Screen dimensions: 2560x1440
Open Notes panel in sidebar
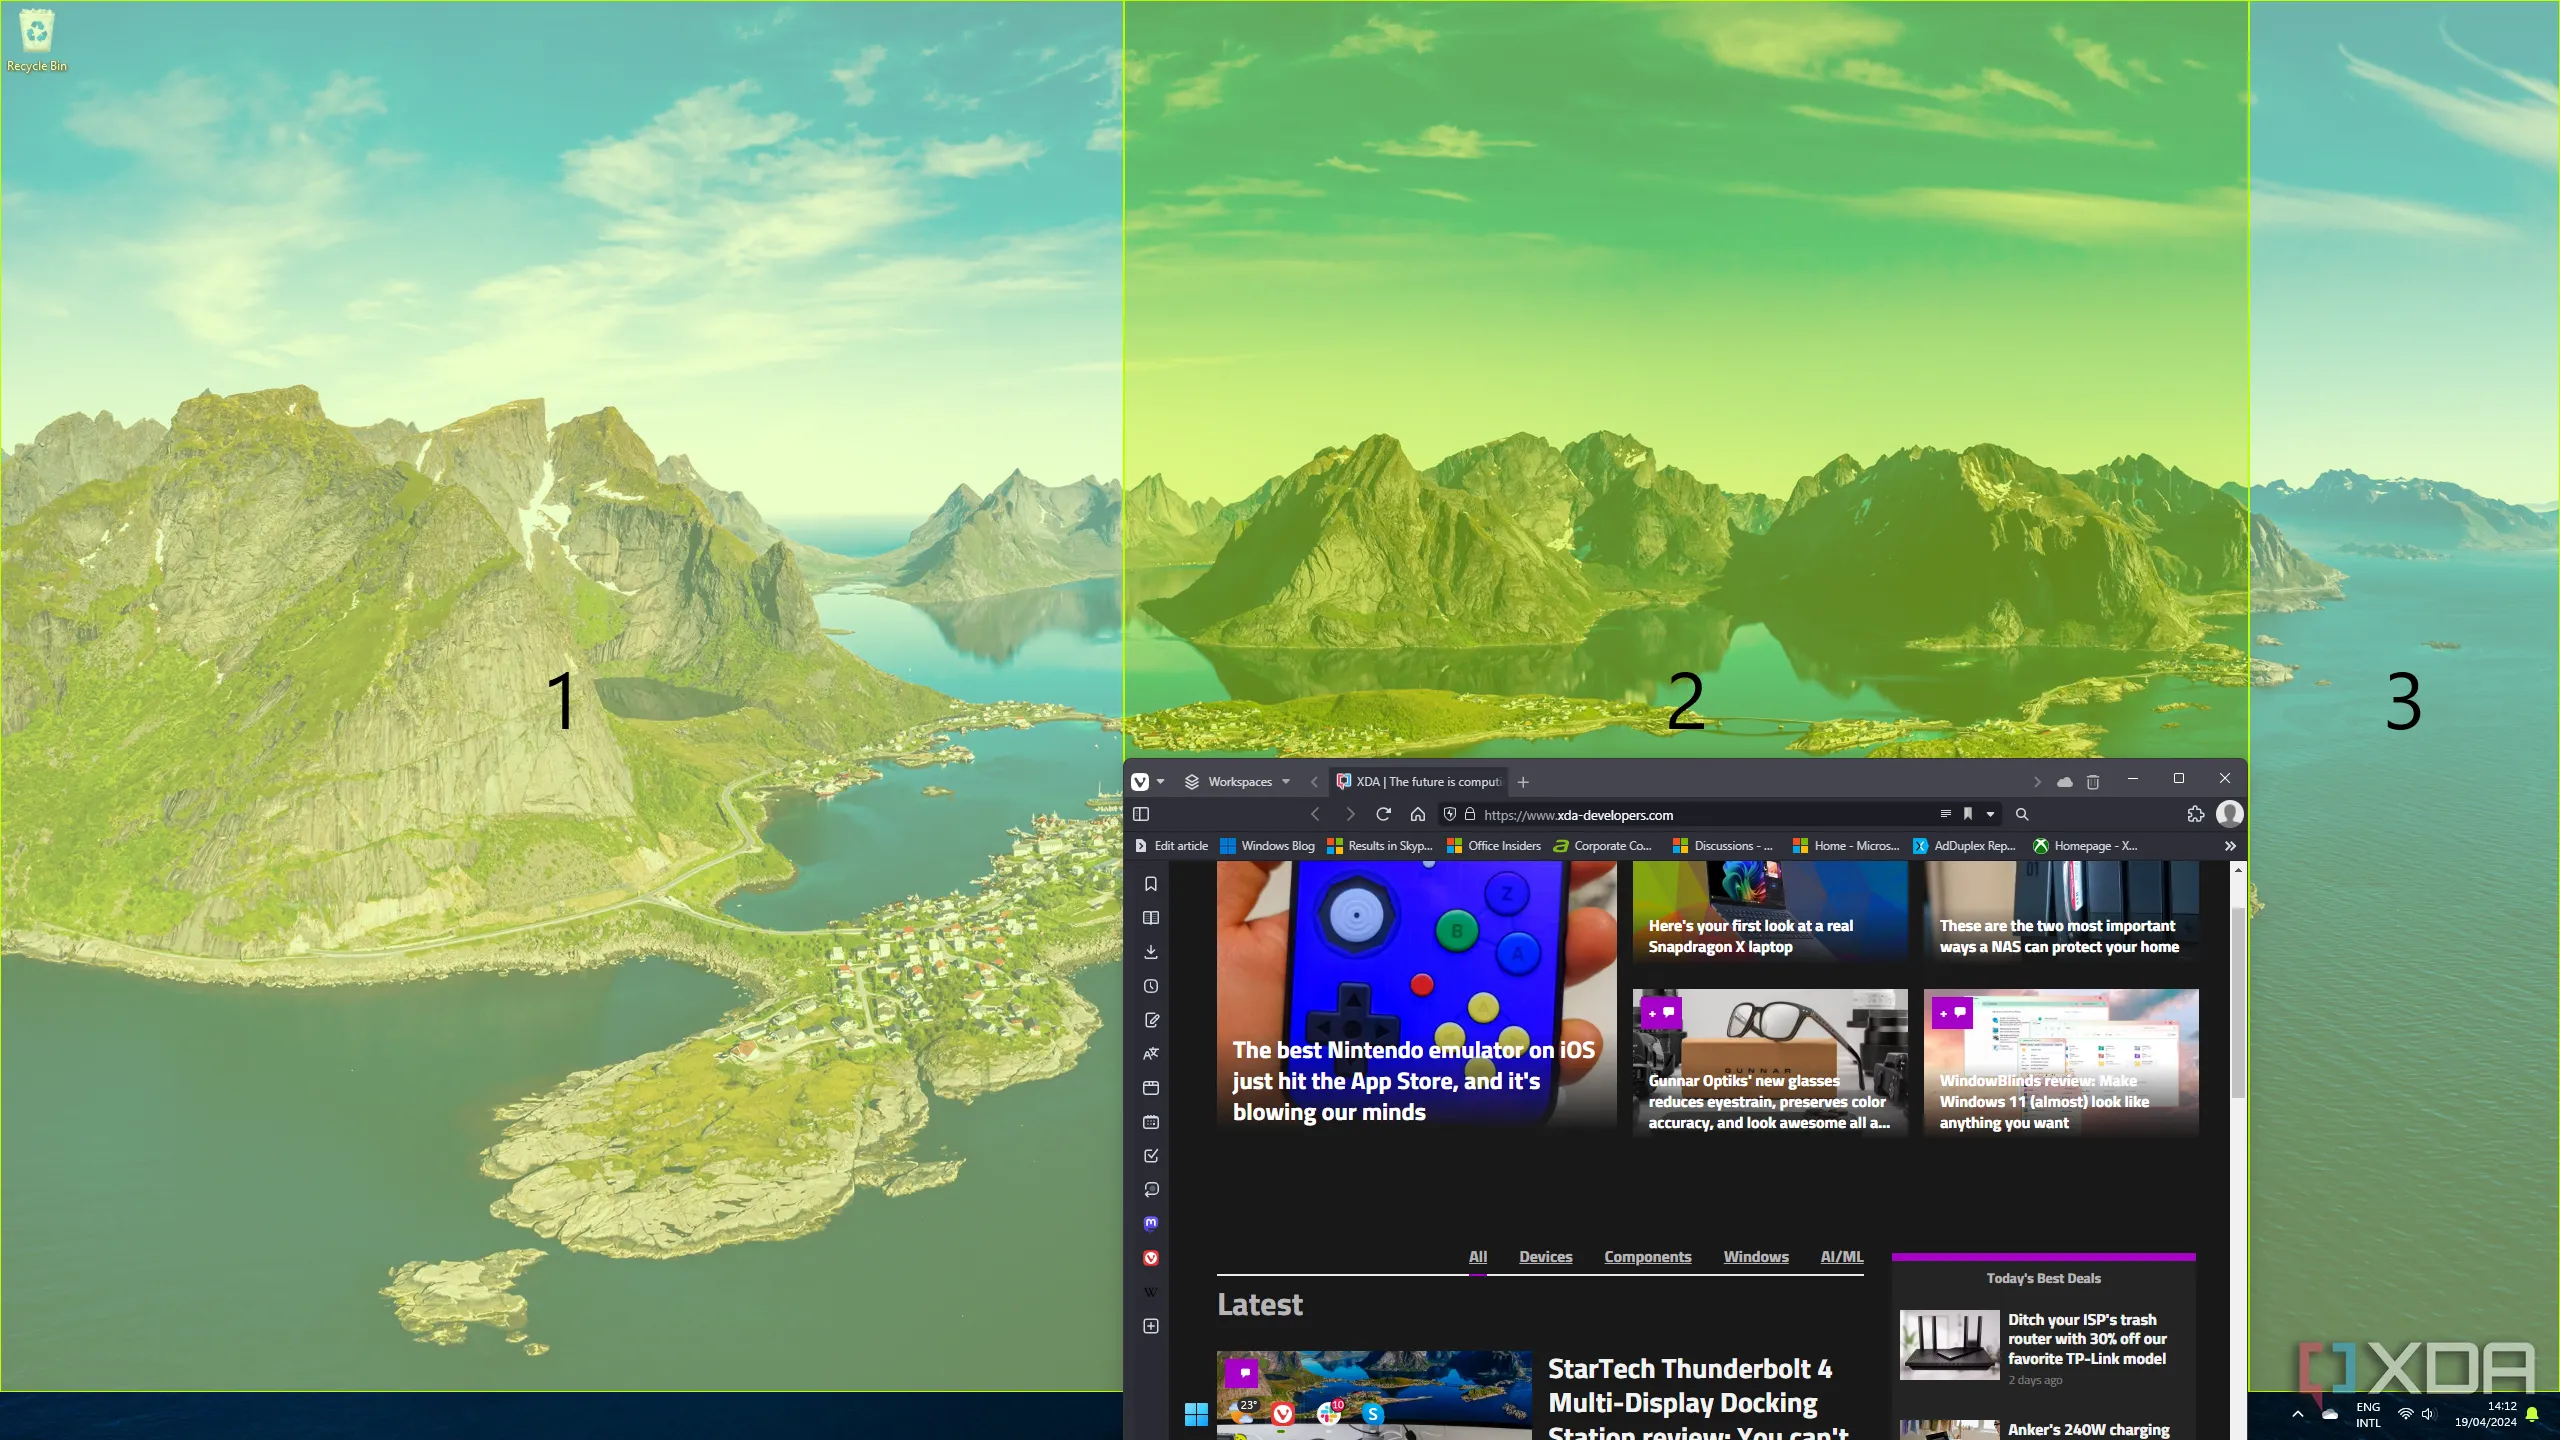tap(1151, 1020)
